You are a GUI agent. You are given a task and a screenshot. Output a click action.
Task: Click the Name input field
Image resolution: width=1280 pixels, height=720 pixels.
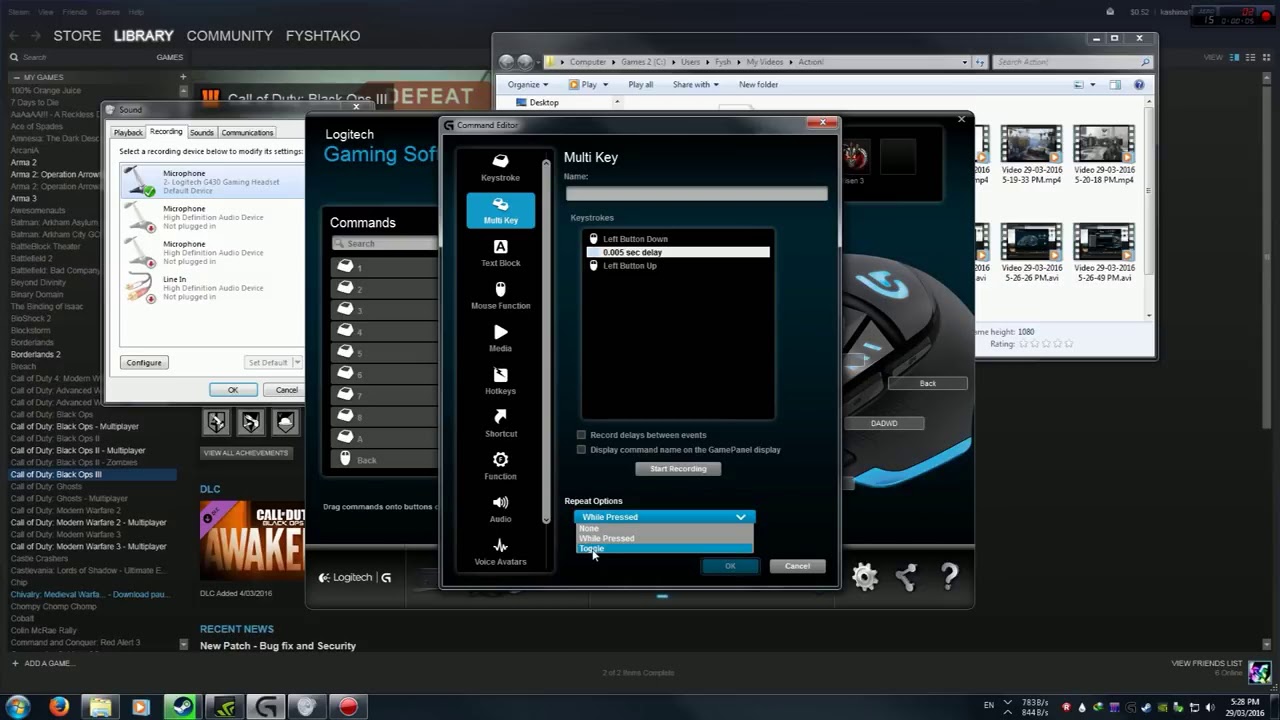696,193
